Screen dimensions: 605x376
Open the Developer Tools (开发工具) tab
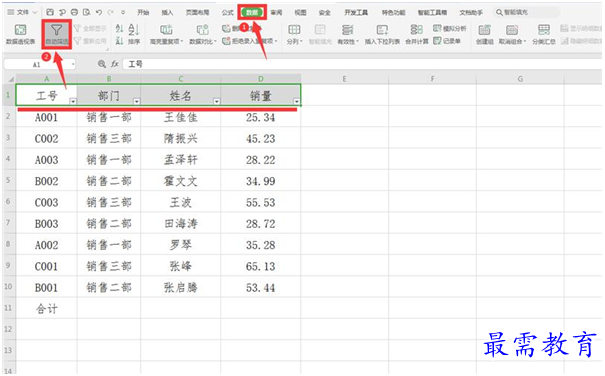[x=356, y=12]
